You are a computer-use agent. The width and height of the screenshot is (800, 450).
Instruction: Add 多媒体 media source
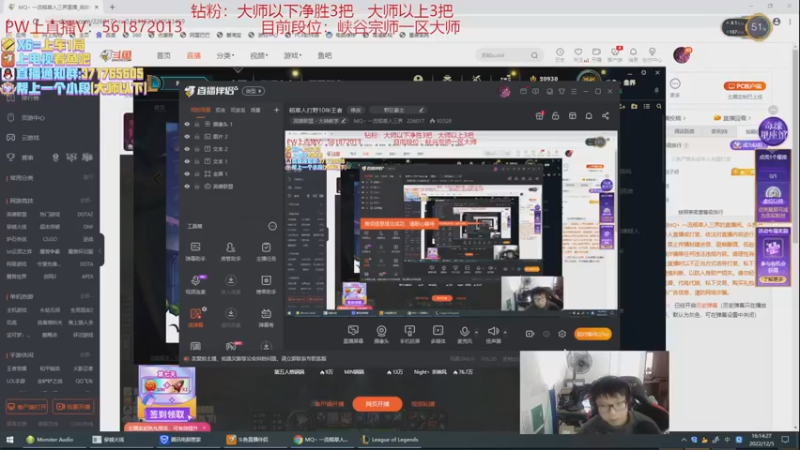(x=438, y=334)
